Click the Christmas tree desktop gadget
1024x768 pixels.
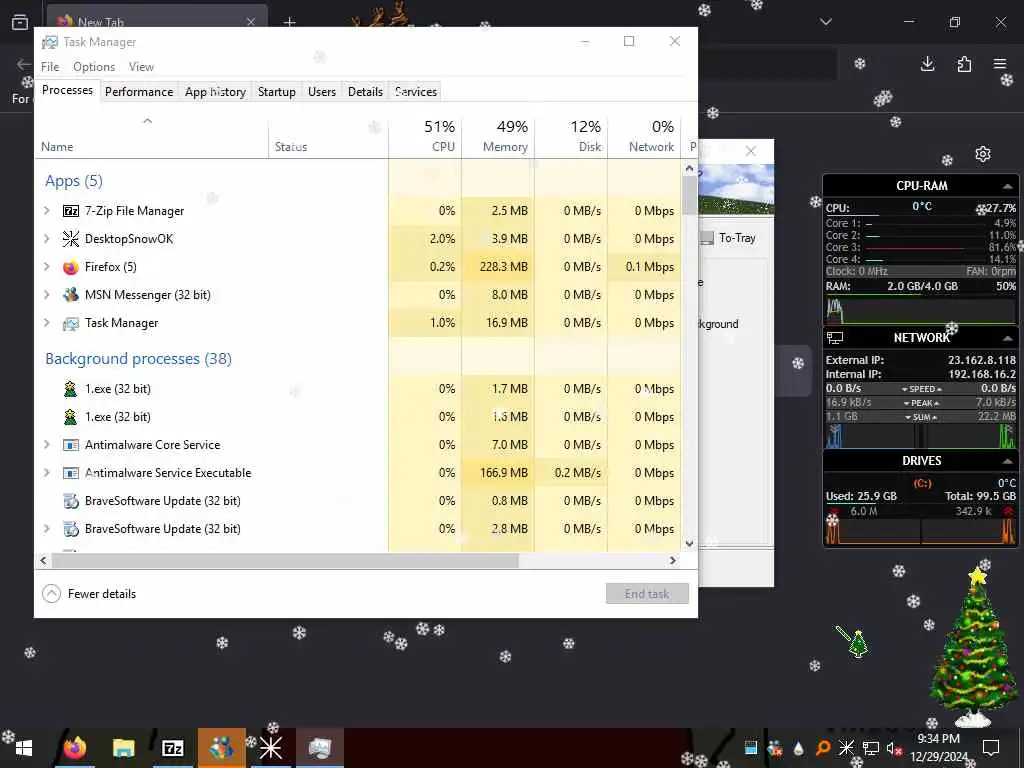click(973, 647)
